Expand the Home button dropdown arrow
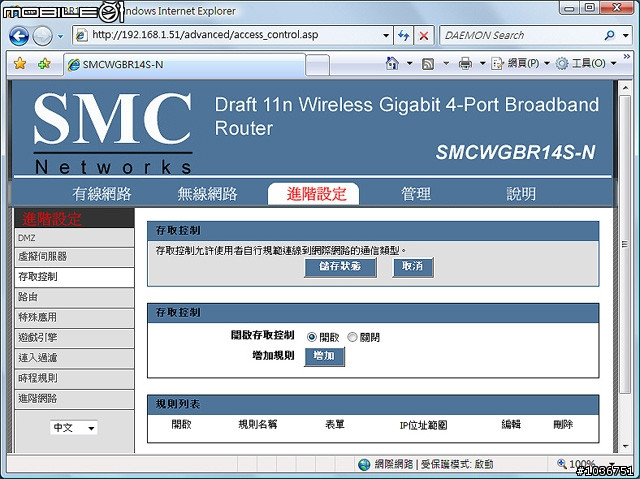The width and height of the screenshot is (640, 479). tap(409, 63)
